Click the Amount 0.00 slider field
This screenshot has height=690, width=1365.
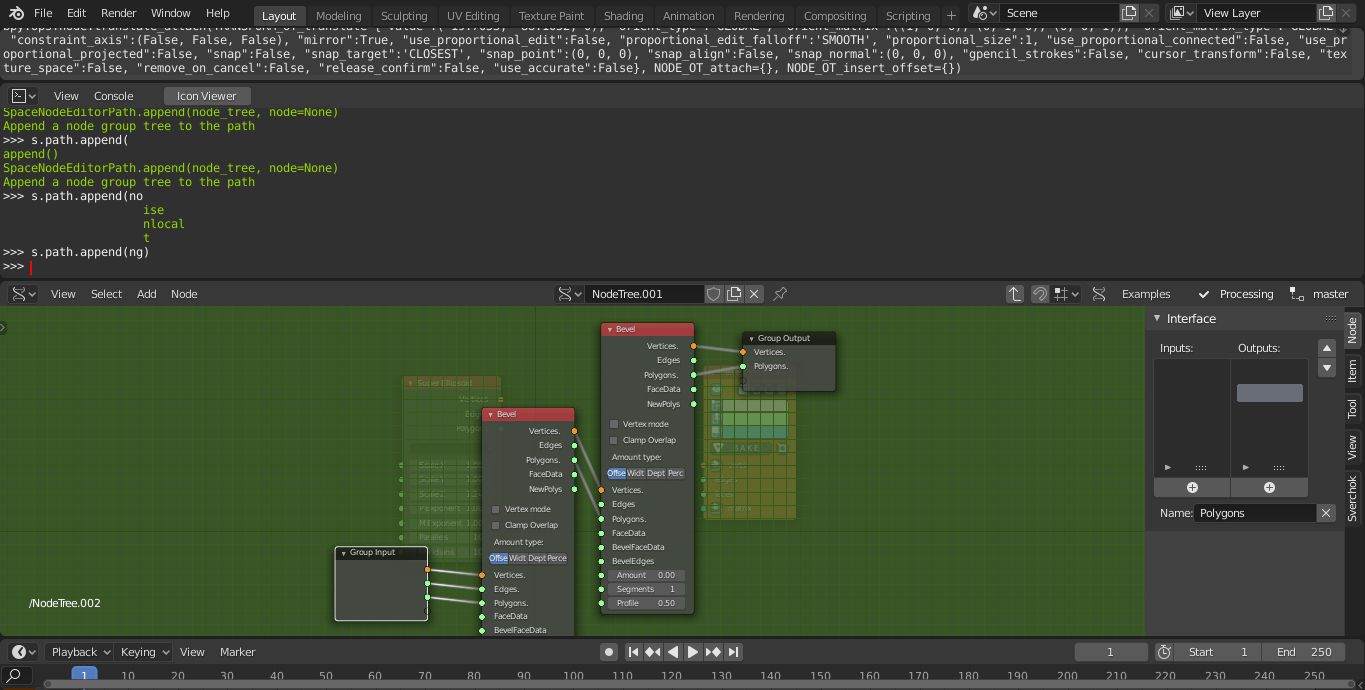[646, 575]
